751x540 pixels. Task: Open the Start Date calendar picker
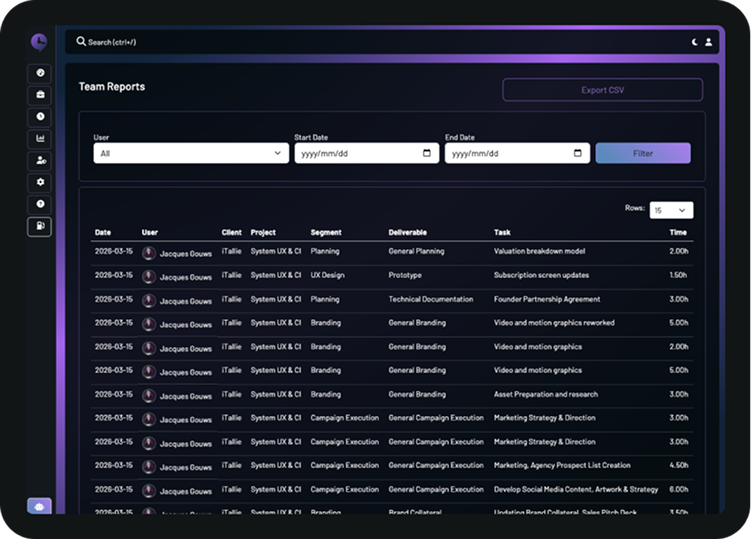tap(427, 153)
